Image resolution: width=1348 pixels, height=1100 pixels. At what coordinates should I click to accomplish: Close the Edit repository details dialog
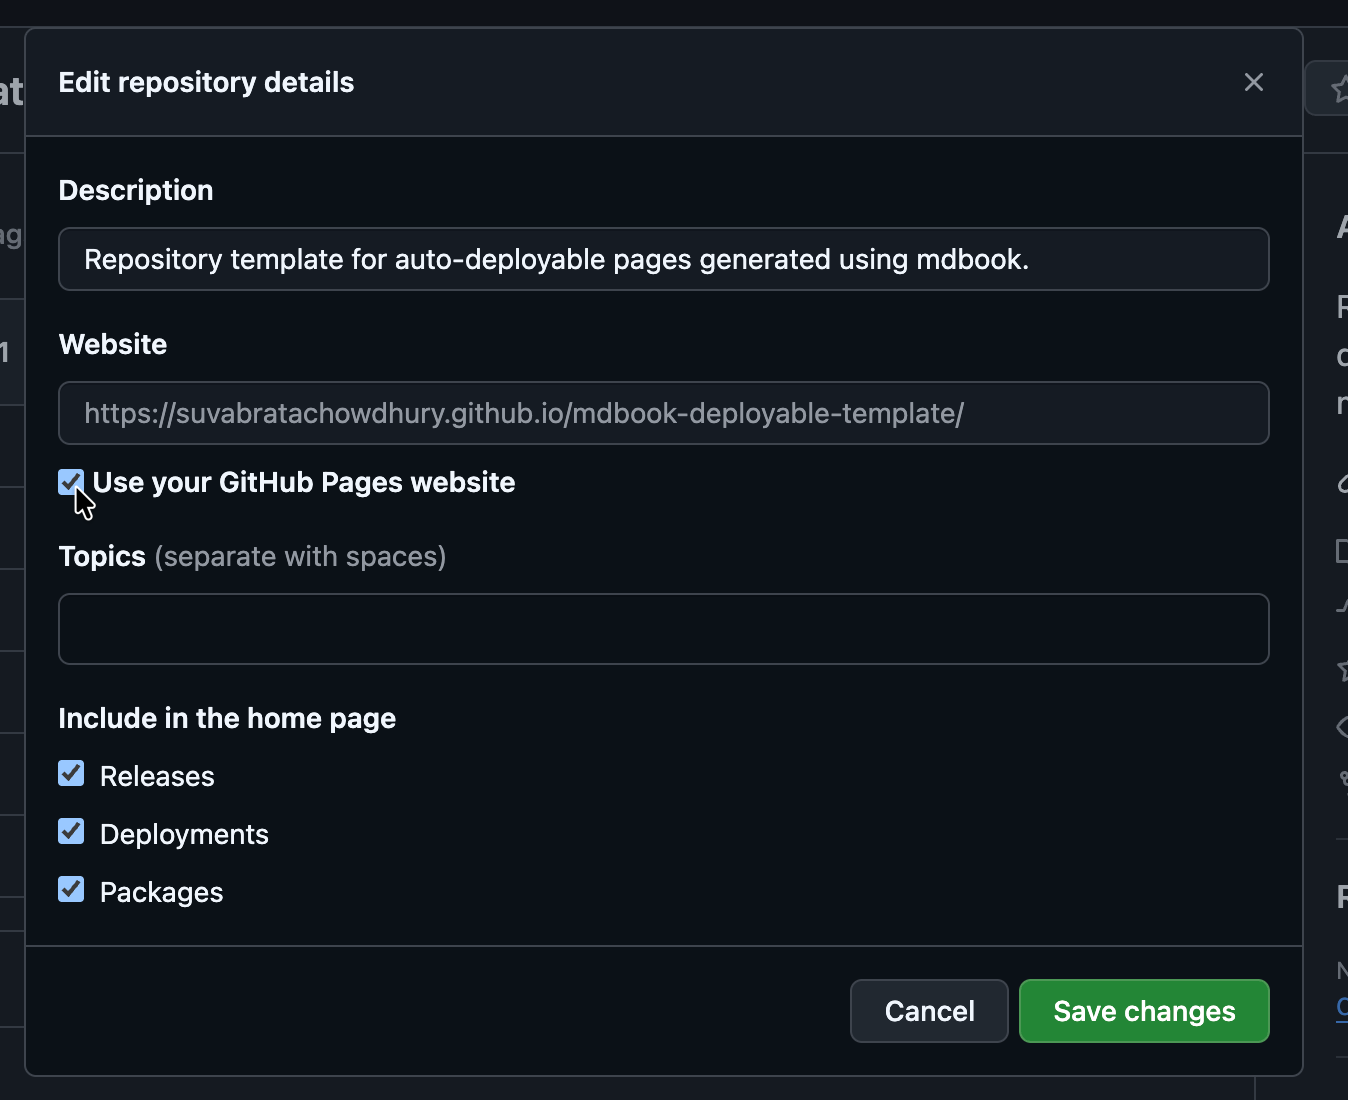1254,82
